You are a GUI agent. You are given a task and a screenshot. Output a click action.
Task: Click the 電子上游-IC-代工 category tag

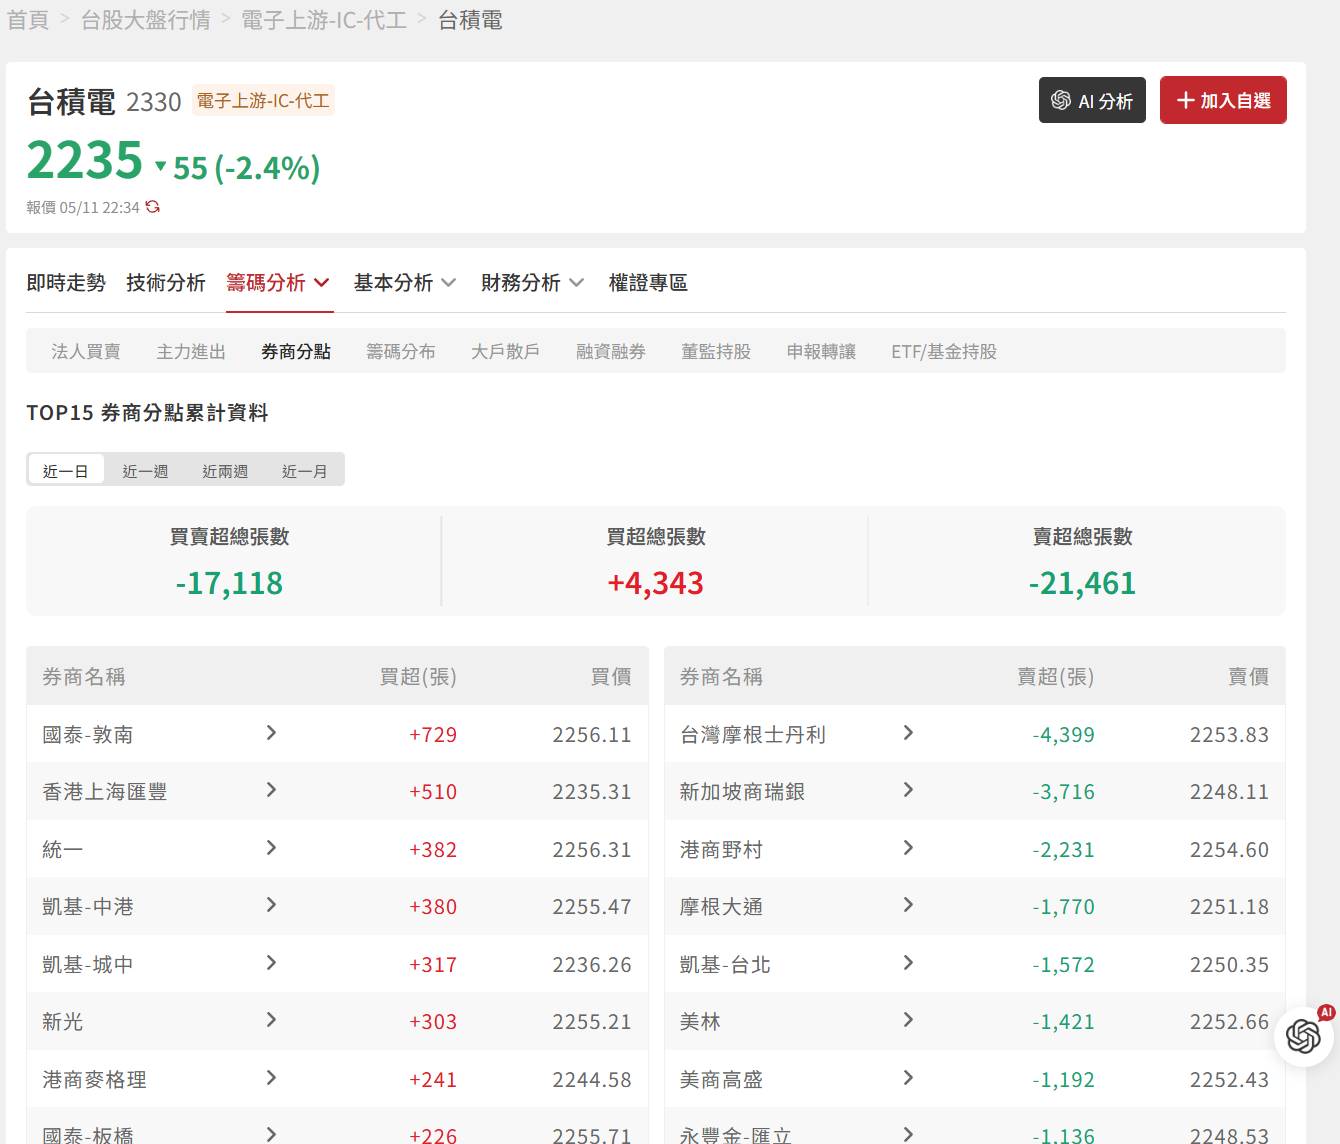(263, 101)
